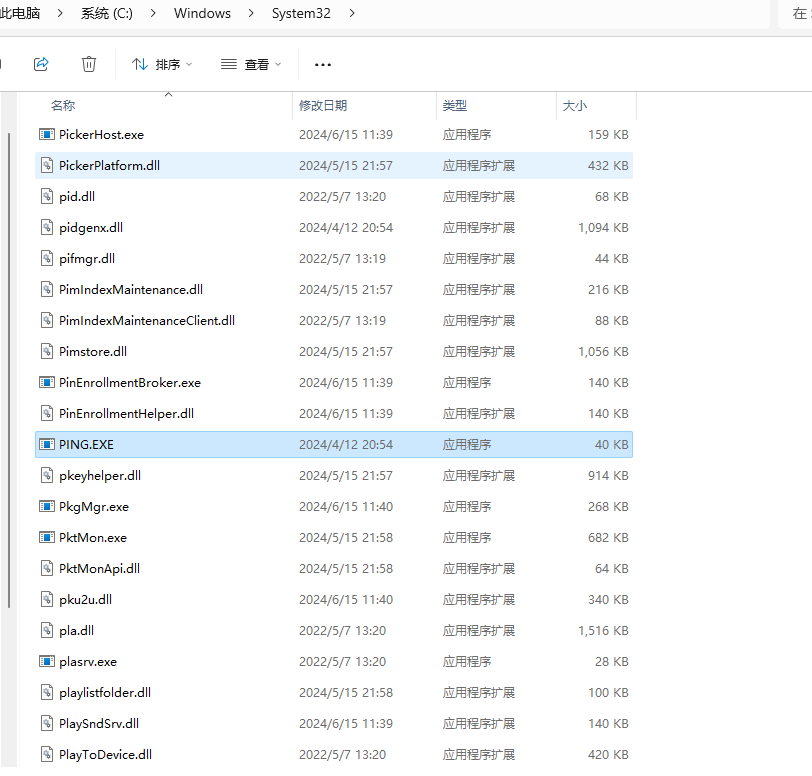Screen dimensions: 812x776
Task: Expand chevron after Windows breadcrumb
Action: click(x=251, y=13)
